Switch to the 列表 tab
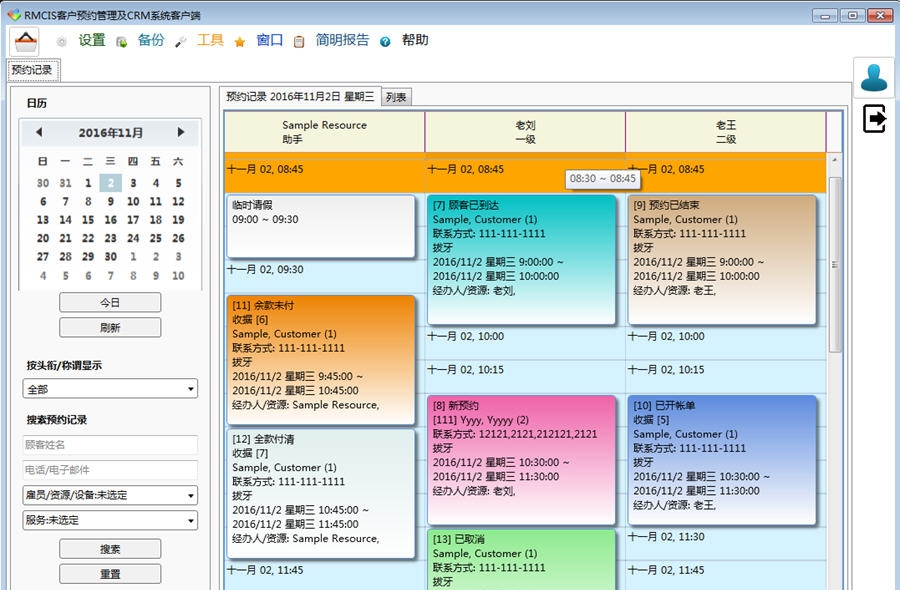This screenshot has width=900, height=590. pyautogui.click(x=397, y=96)
